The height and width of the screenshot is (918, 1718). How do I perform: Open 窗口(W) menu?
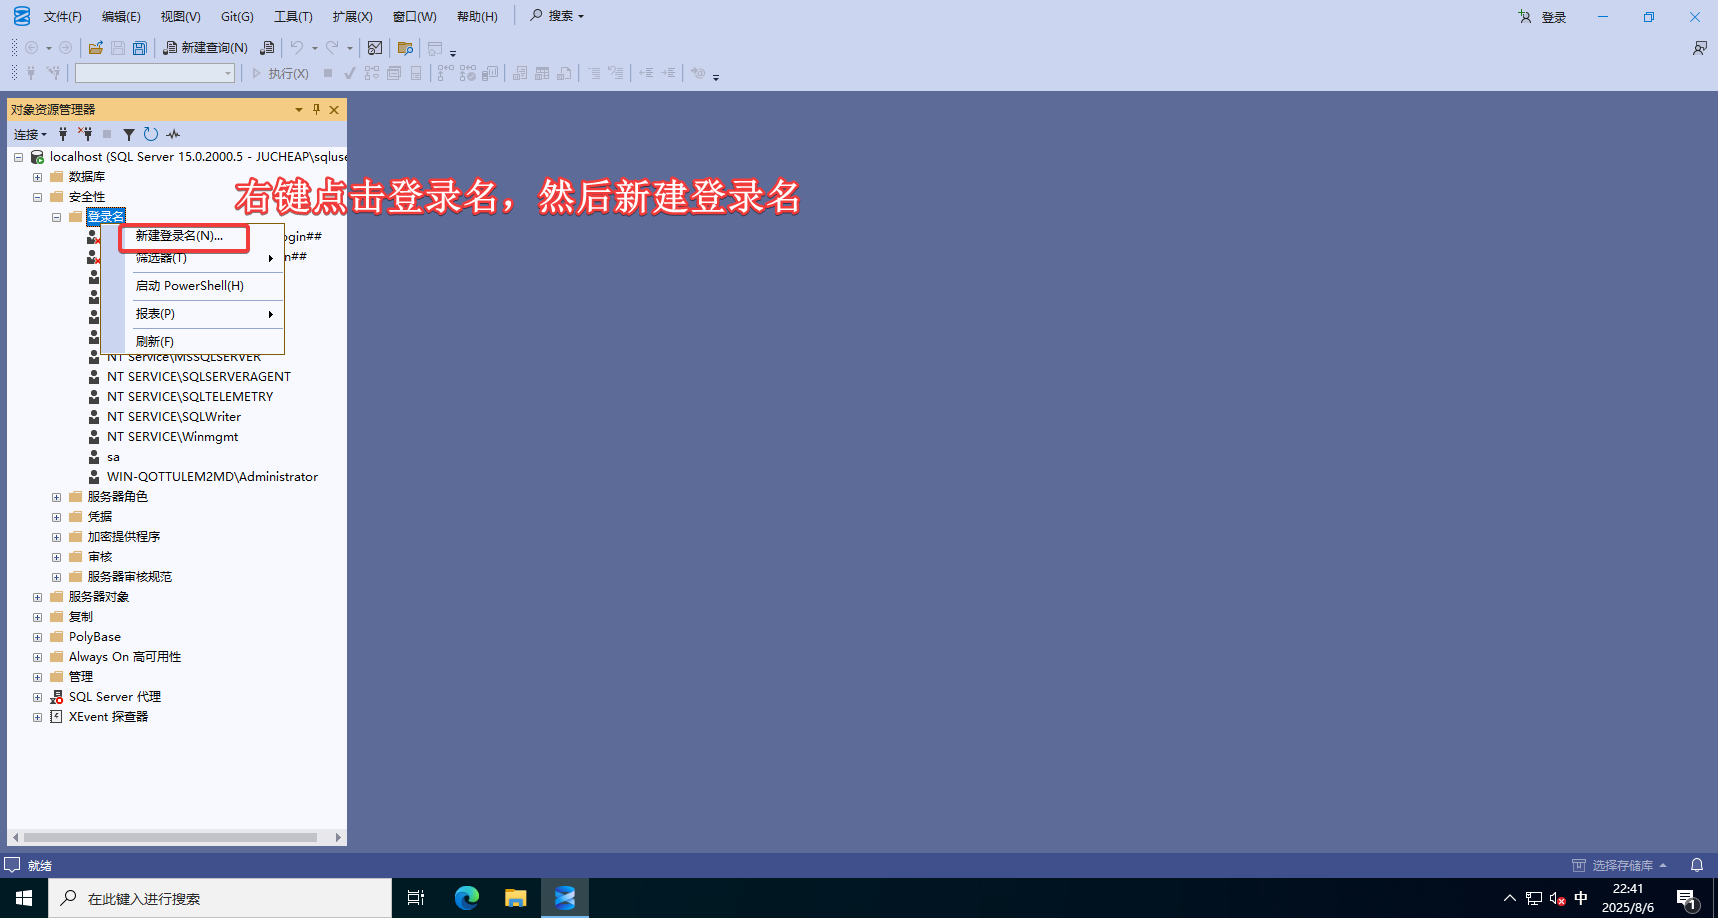click(x=414, y=17)
